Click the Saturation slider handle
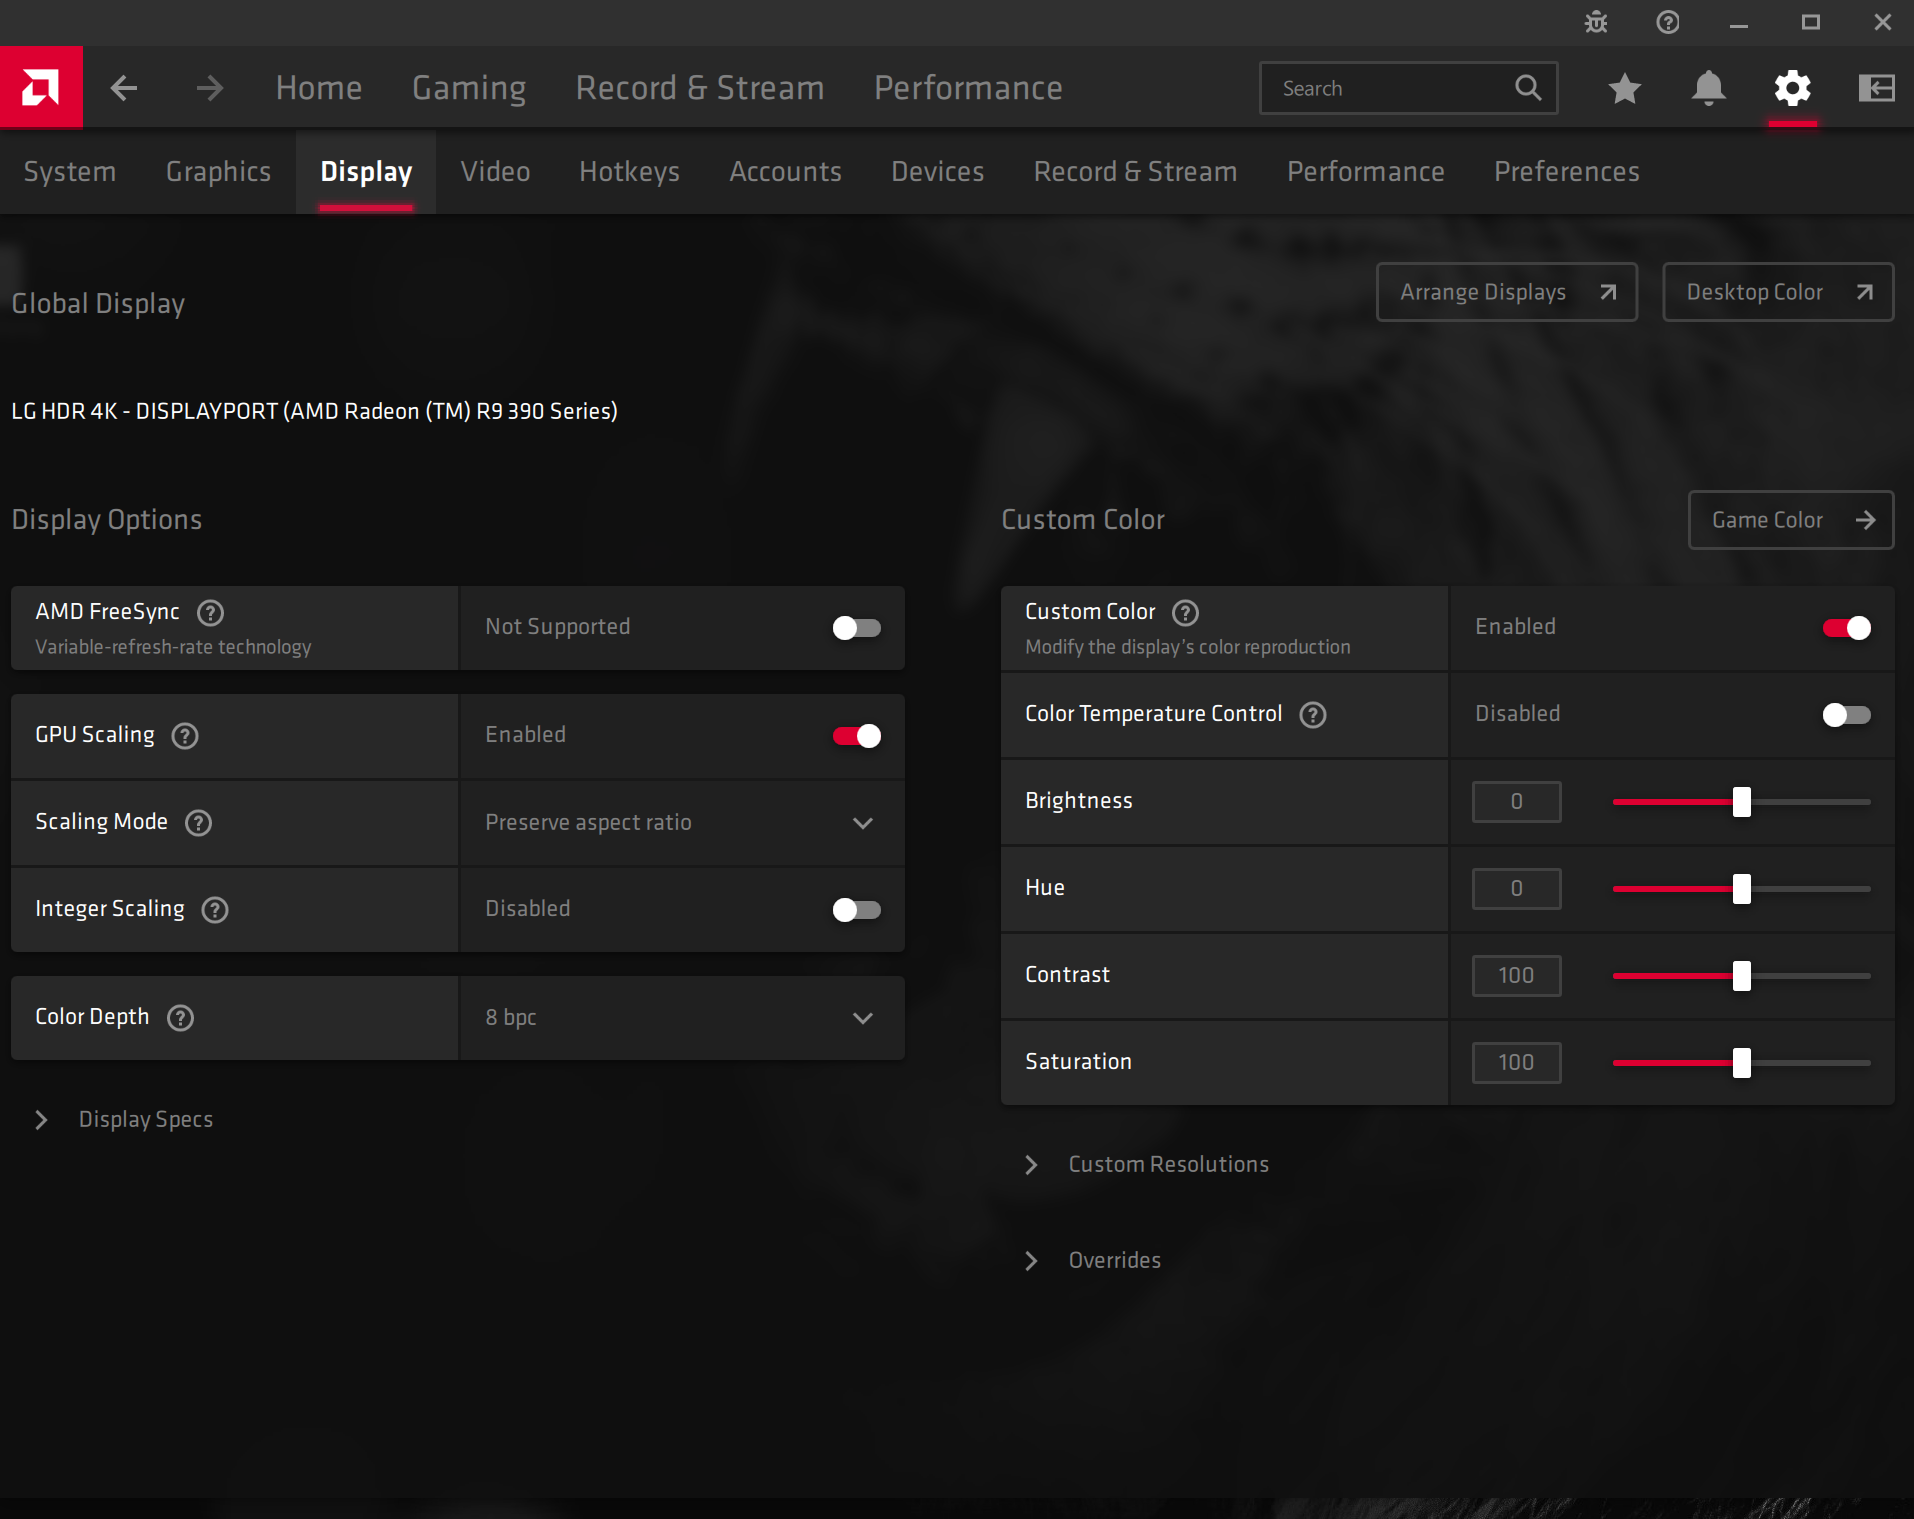This screenshot has width=1914, height=1519. tap(1742, 1063)
